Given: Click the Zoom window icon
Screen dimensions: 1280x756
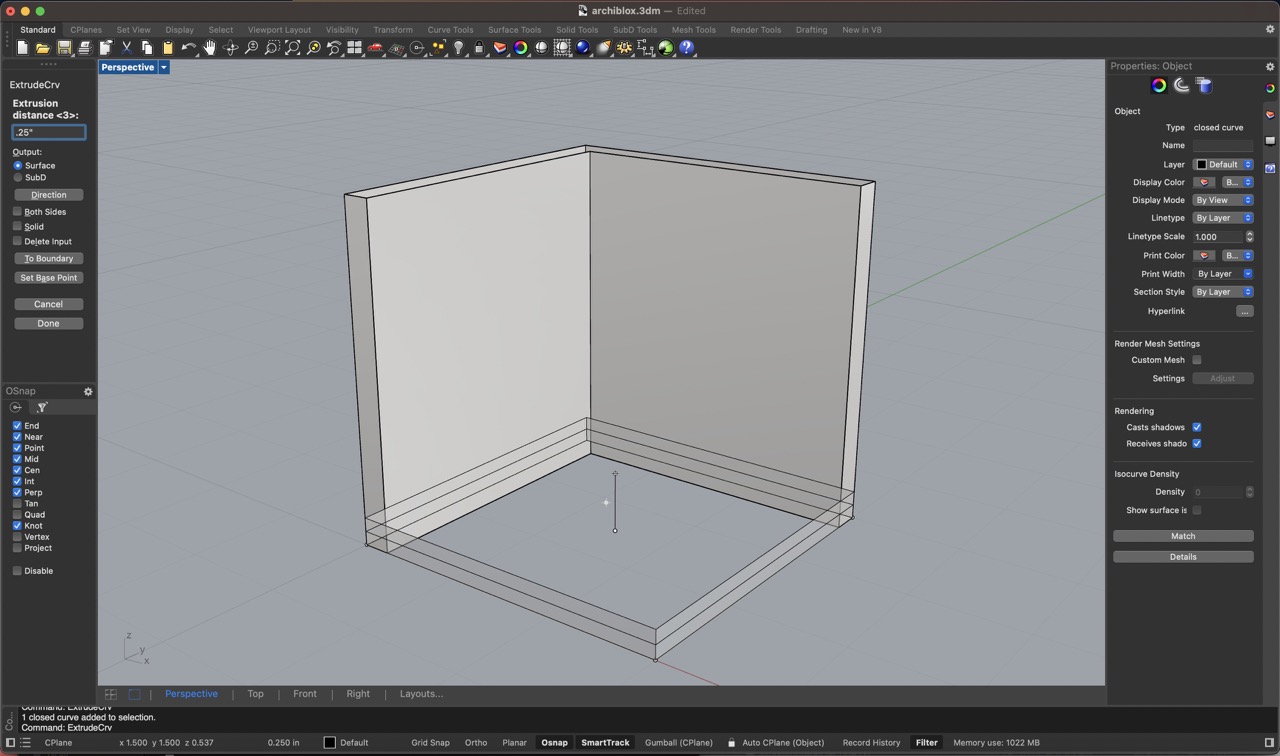Looking at the screenshot, I should 272,48.
